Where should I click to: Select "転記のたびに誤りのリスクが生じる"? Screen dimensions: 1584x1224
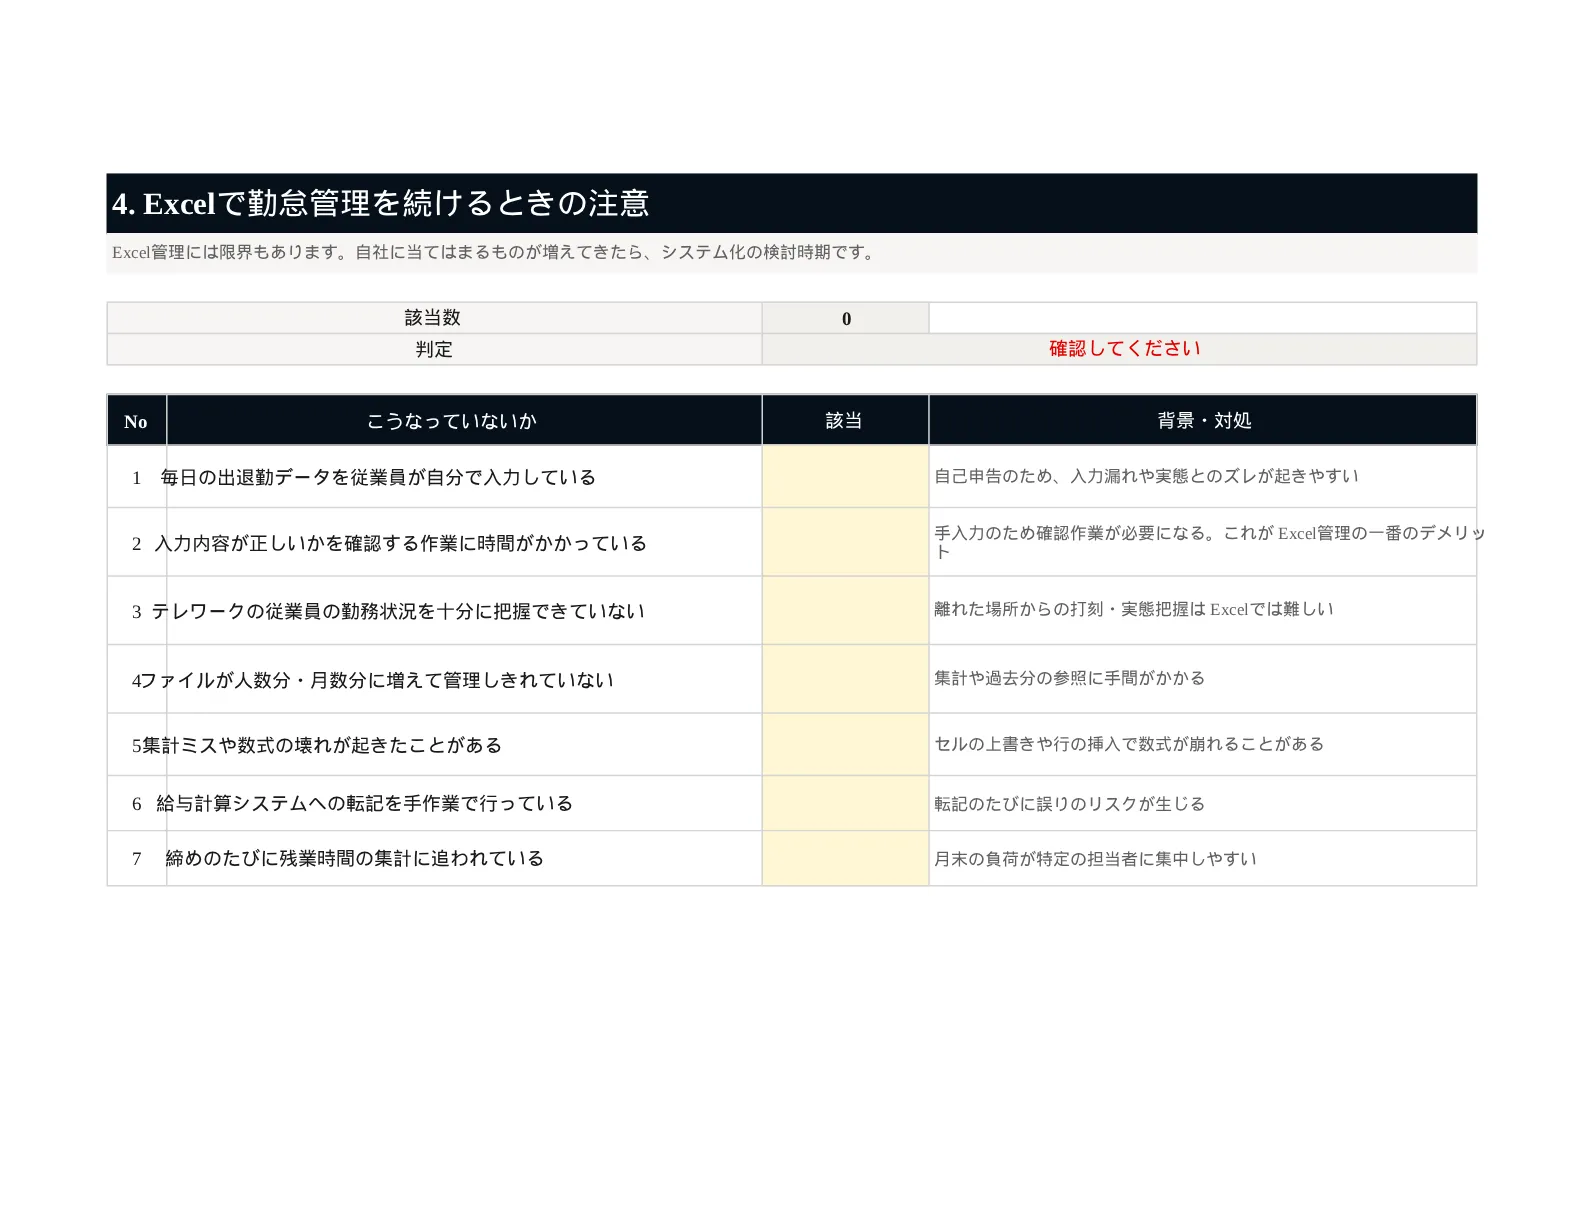click(x=1069, y=804)
